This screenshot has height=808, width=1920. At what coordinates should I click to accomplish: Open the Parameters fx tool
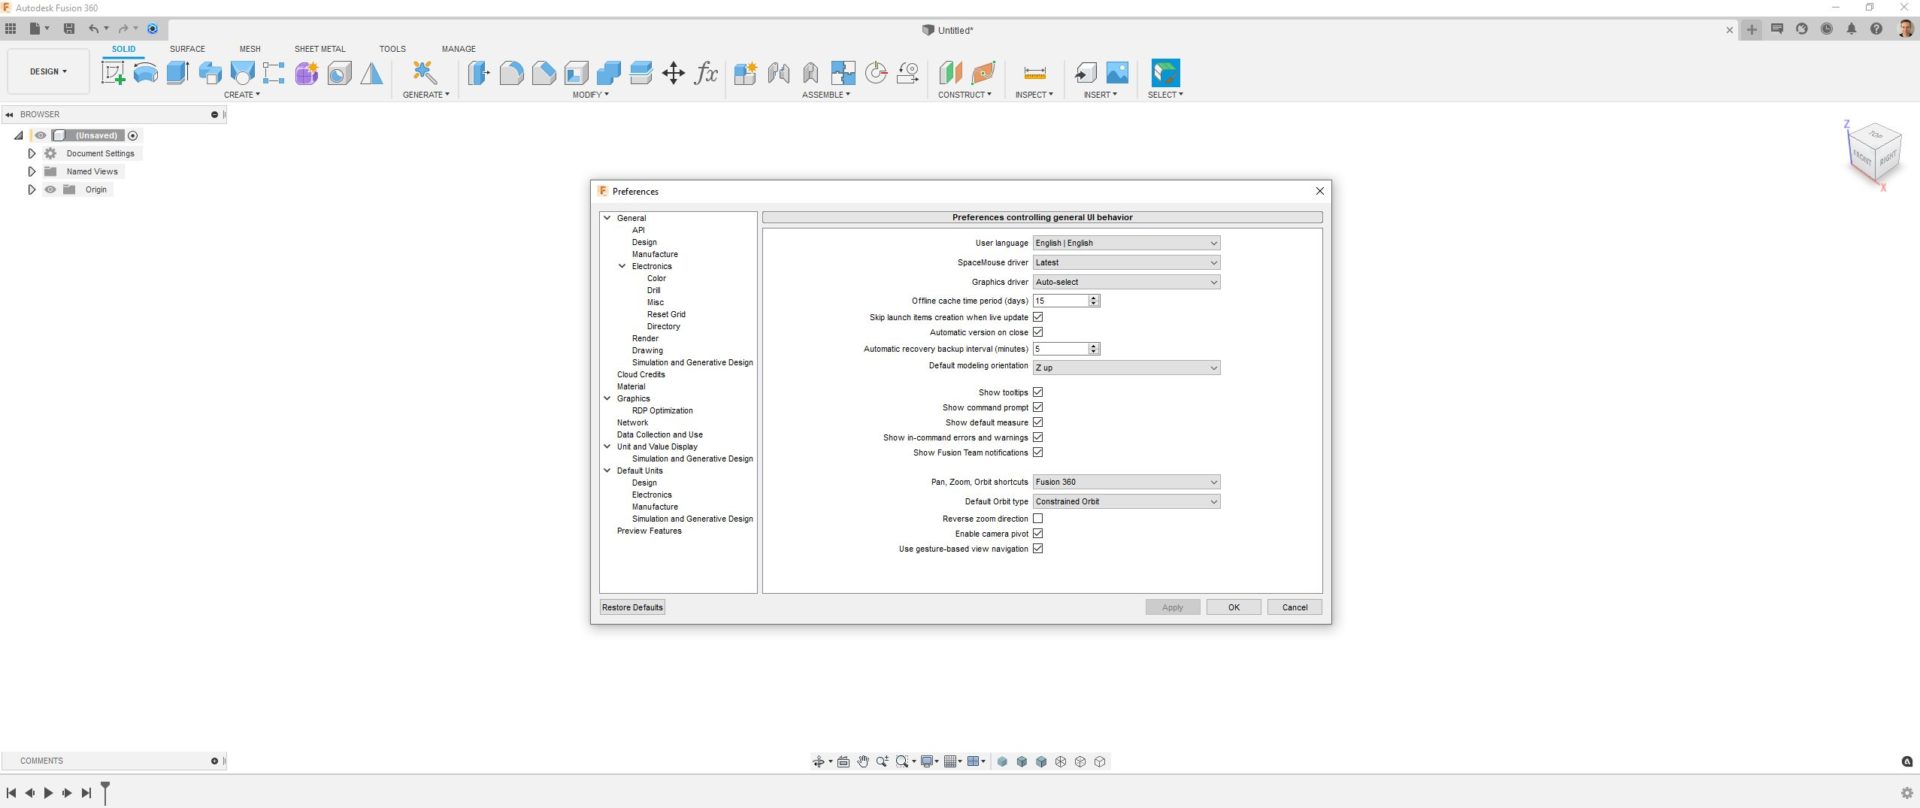(x=706, y=73)
